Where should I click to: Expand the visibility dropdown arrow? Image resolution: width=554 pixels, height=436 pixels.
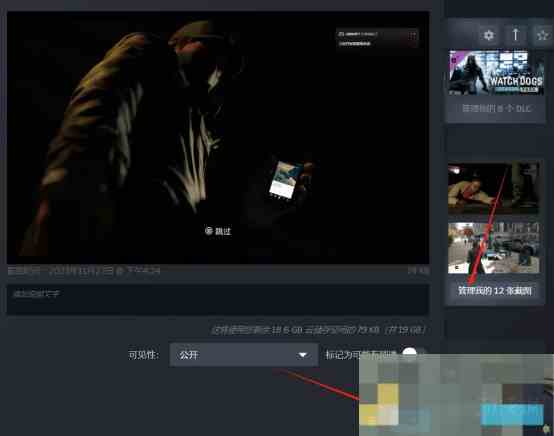pyautogui.click(x=302, y=355)
